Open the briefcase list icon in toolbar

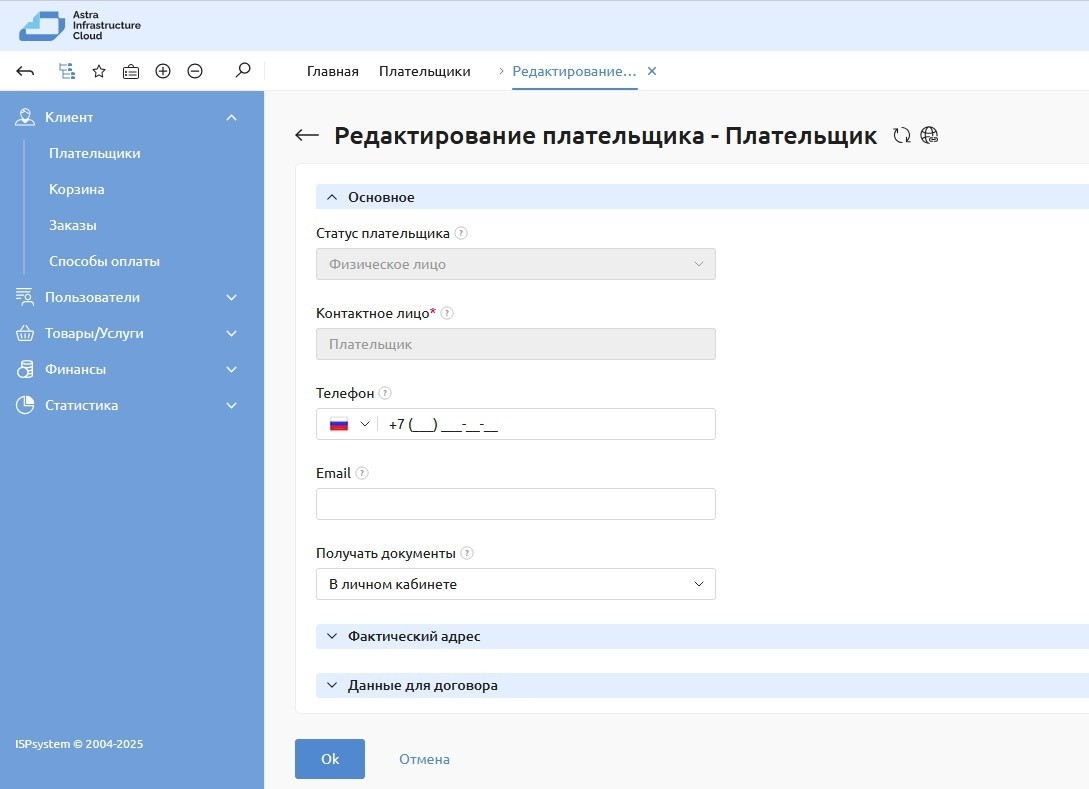131,72
